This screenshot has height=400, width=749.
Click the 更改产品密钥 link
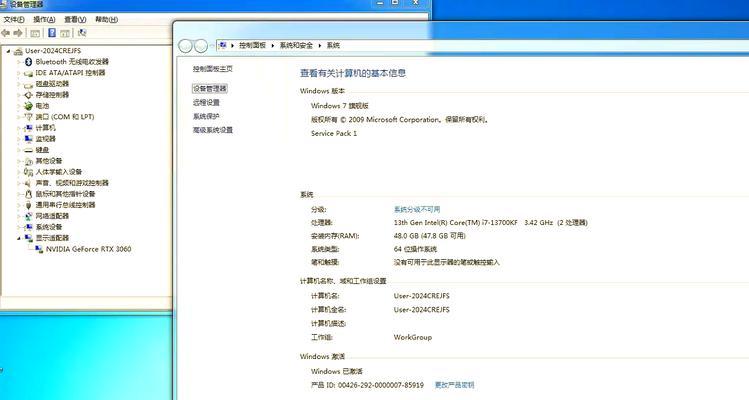pos(454,385)
